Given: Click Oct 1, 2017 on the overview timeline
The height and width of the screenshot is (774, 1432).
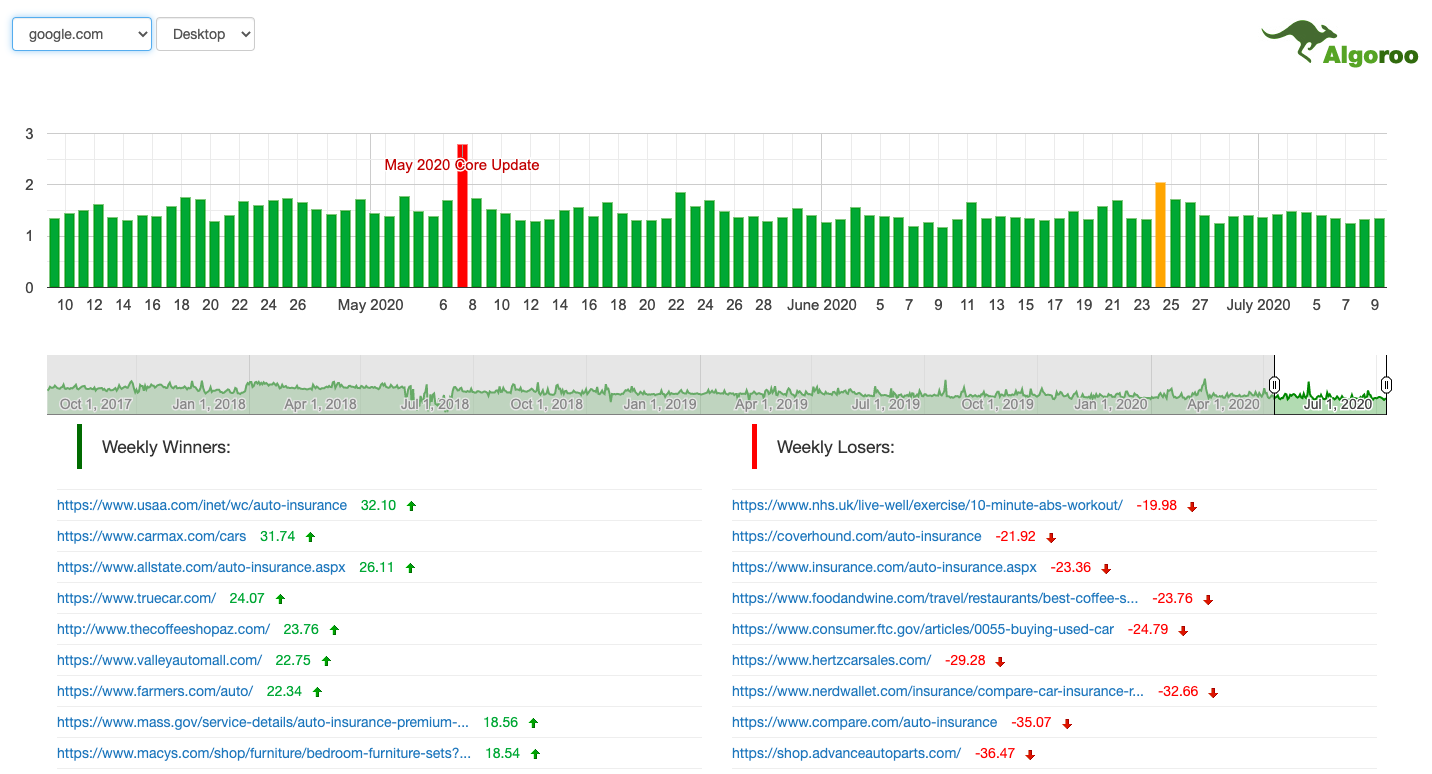Looking at the screenshot, I should pos(95,404).
